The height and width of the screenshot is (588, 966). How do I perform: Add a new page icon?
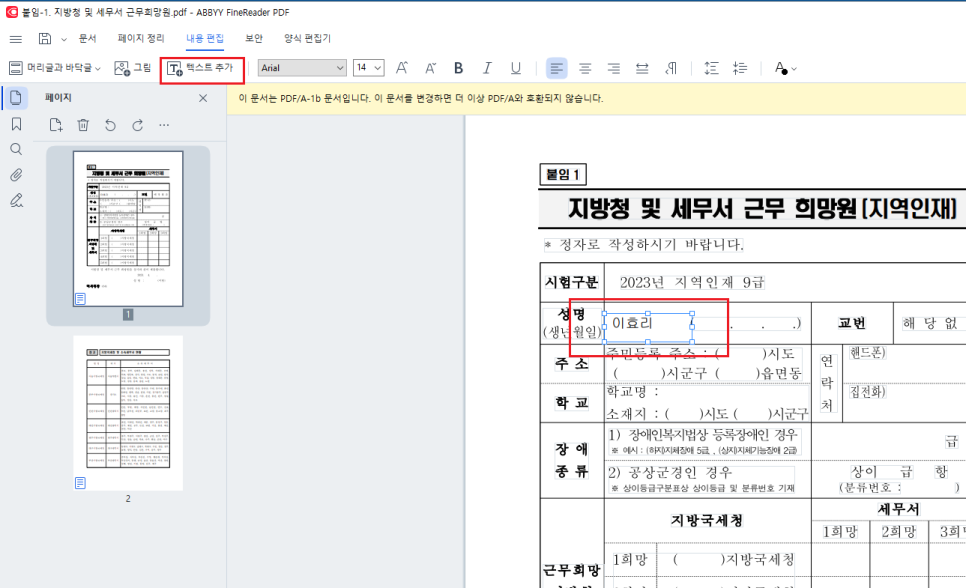tap(55, 125)
